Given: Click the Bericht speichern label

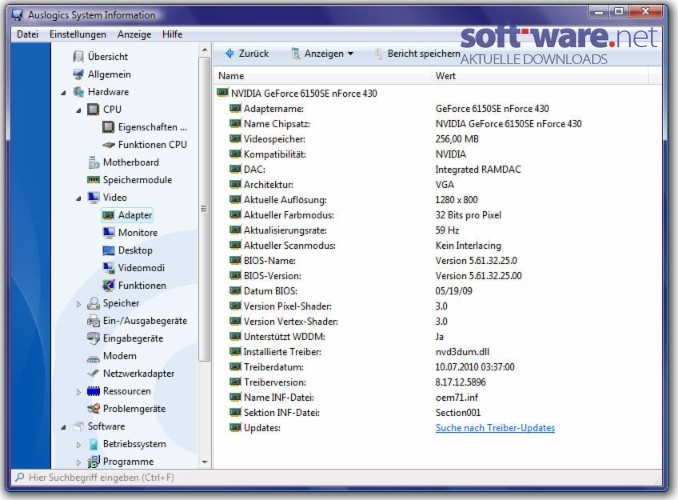Looking at the screenshot, I should [x=424, y=54].
